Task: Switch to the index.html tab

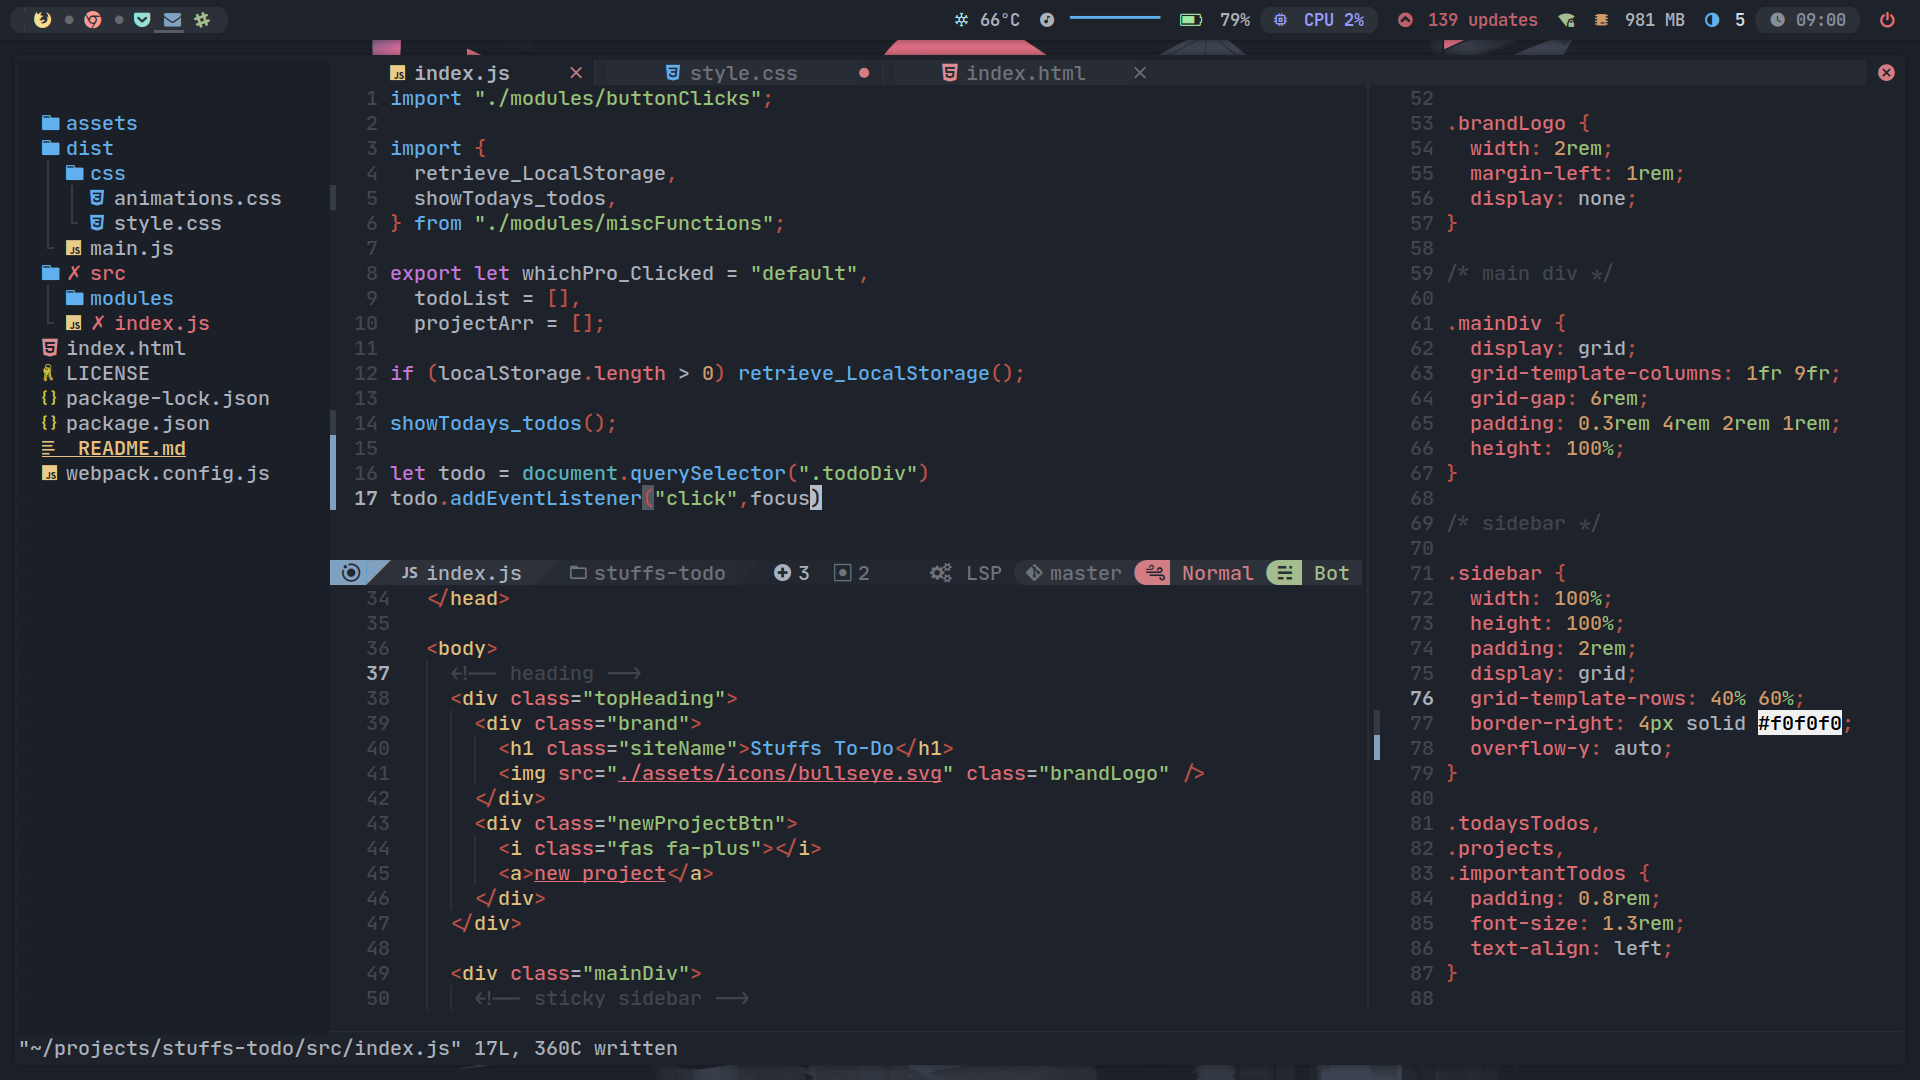Action: [1024, 73]
